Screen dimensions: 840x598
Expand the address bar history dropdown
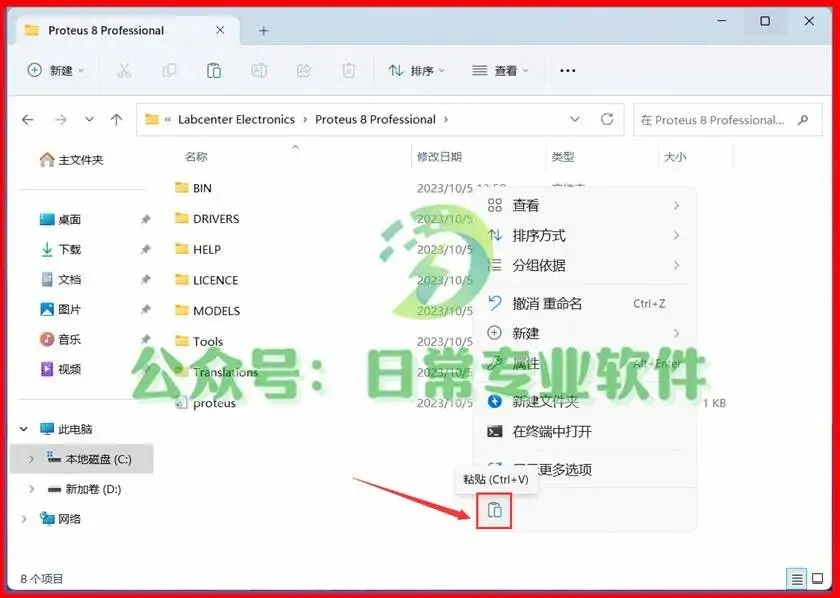pos(575,119)
